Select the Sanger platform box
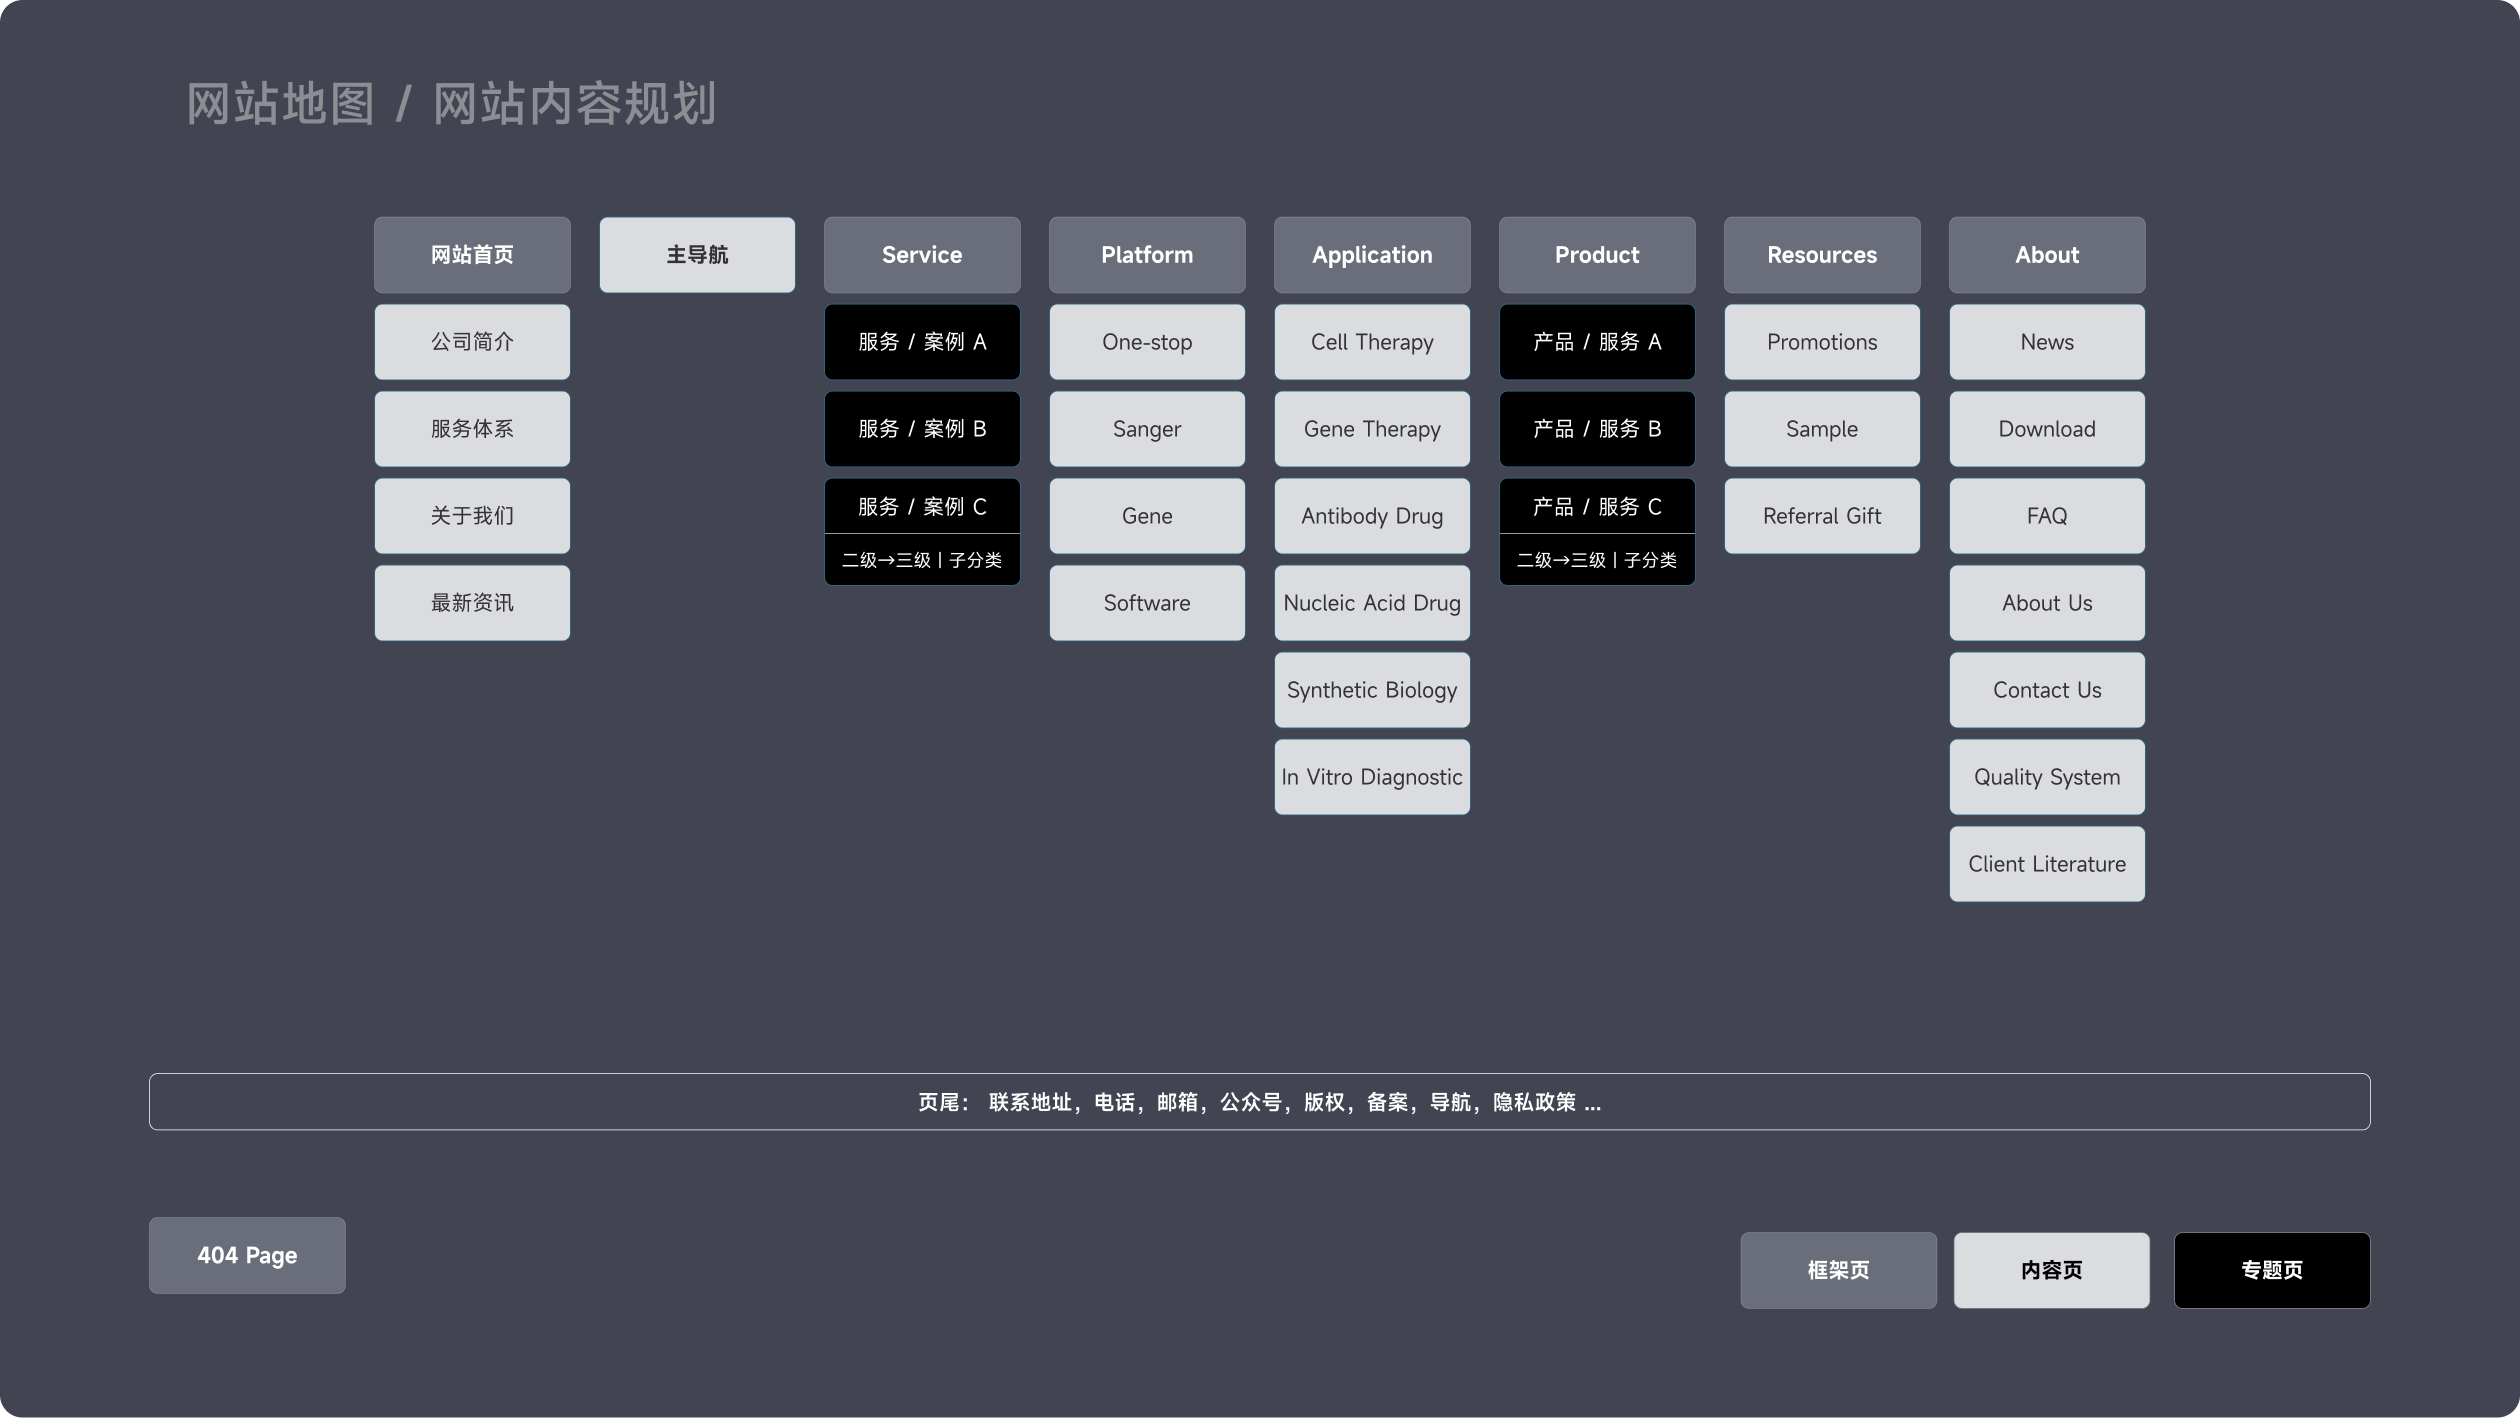2520x1418 pixels. 1146,429
